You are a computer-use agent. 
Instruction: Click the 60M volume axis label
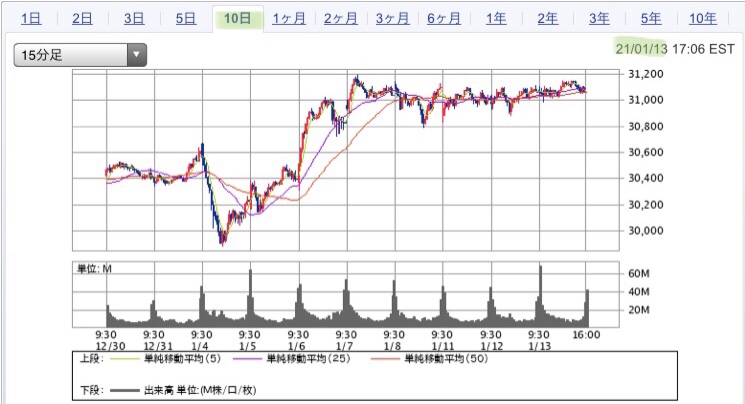[639, 273]
